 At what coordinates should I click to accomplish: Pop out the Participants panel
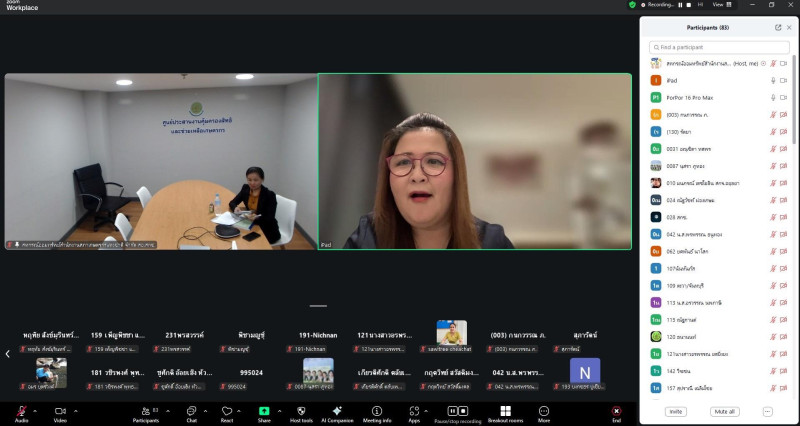click(x=778, y=28)
